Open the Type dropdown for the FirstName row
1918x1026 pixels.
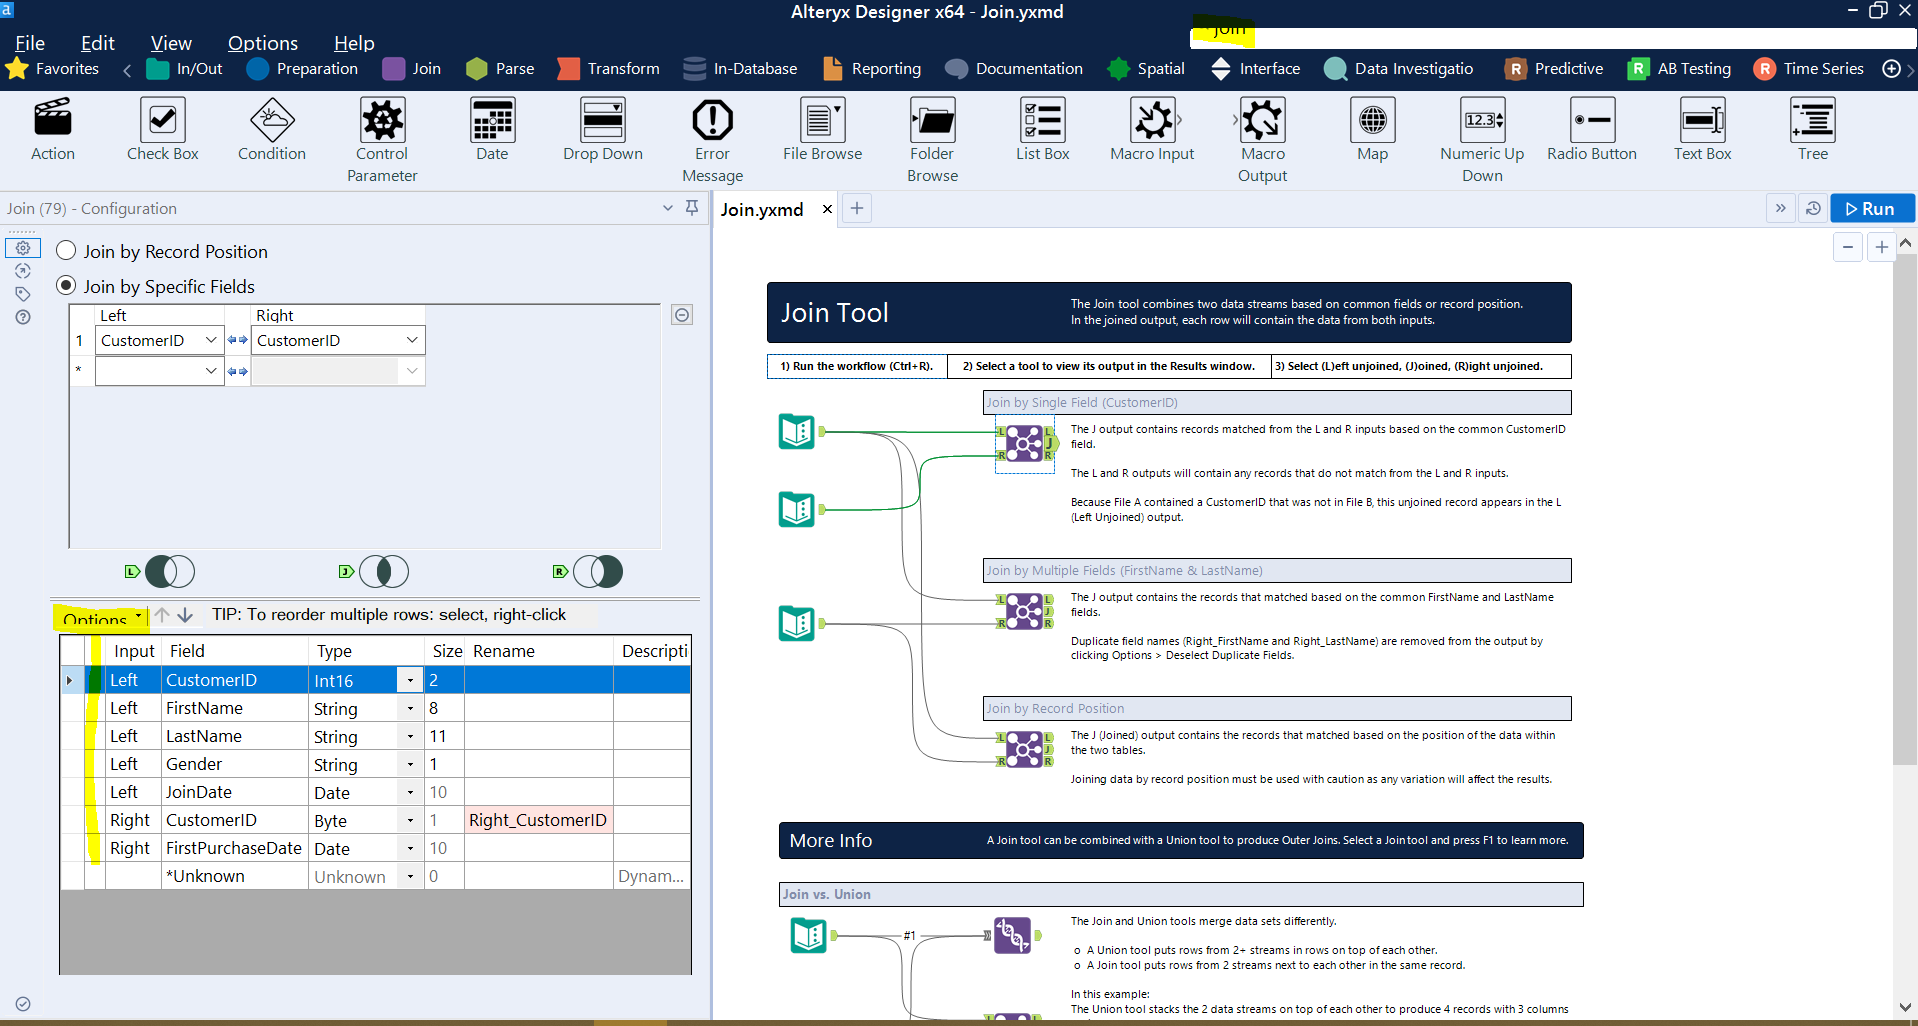pos(409,708)
